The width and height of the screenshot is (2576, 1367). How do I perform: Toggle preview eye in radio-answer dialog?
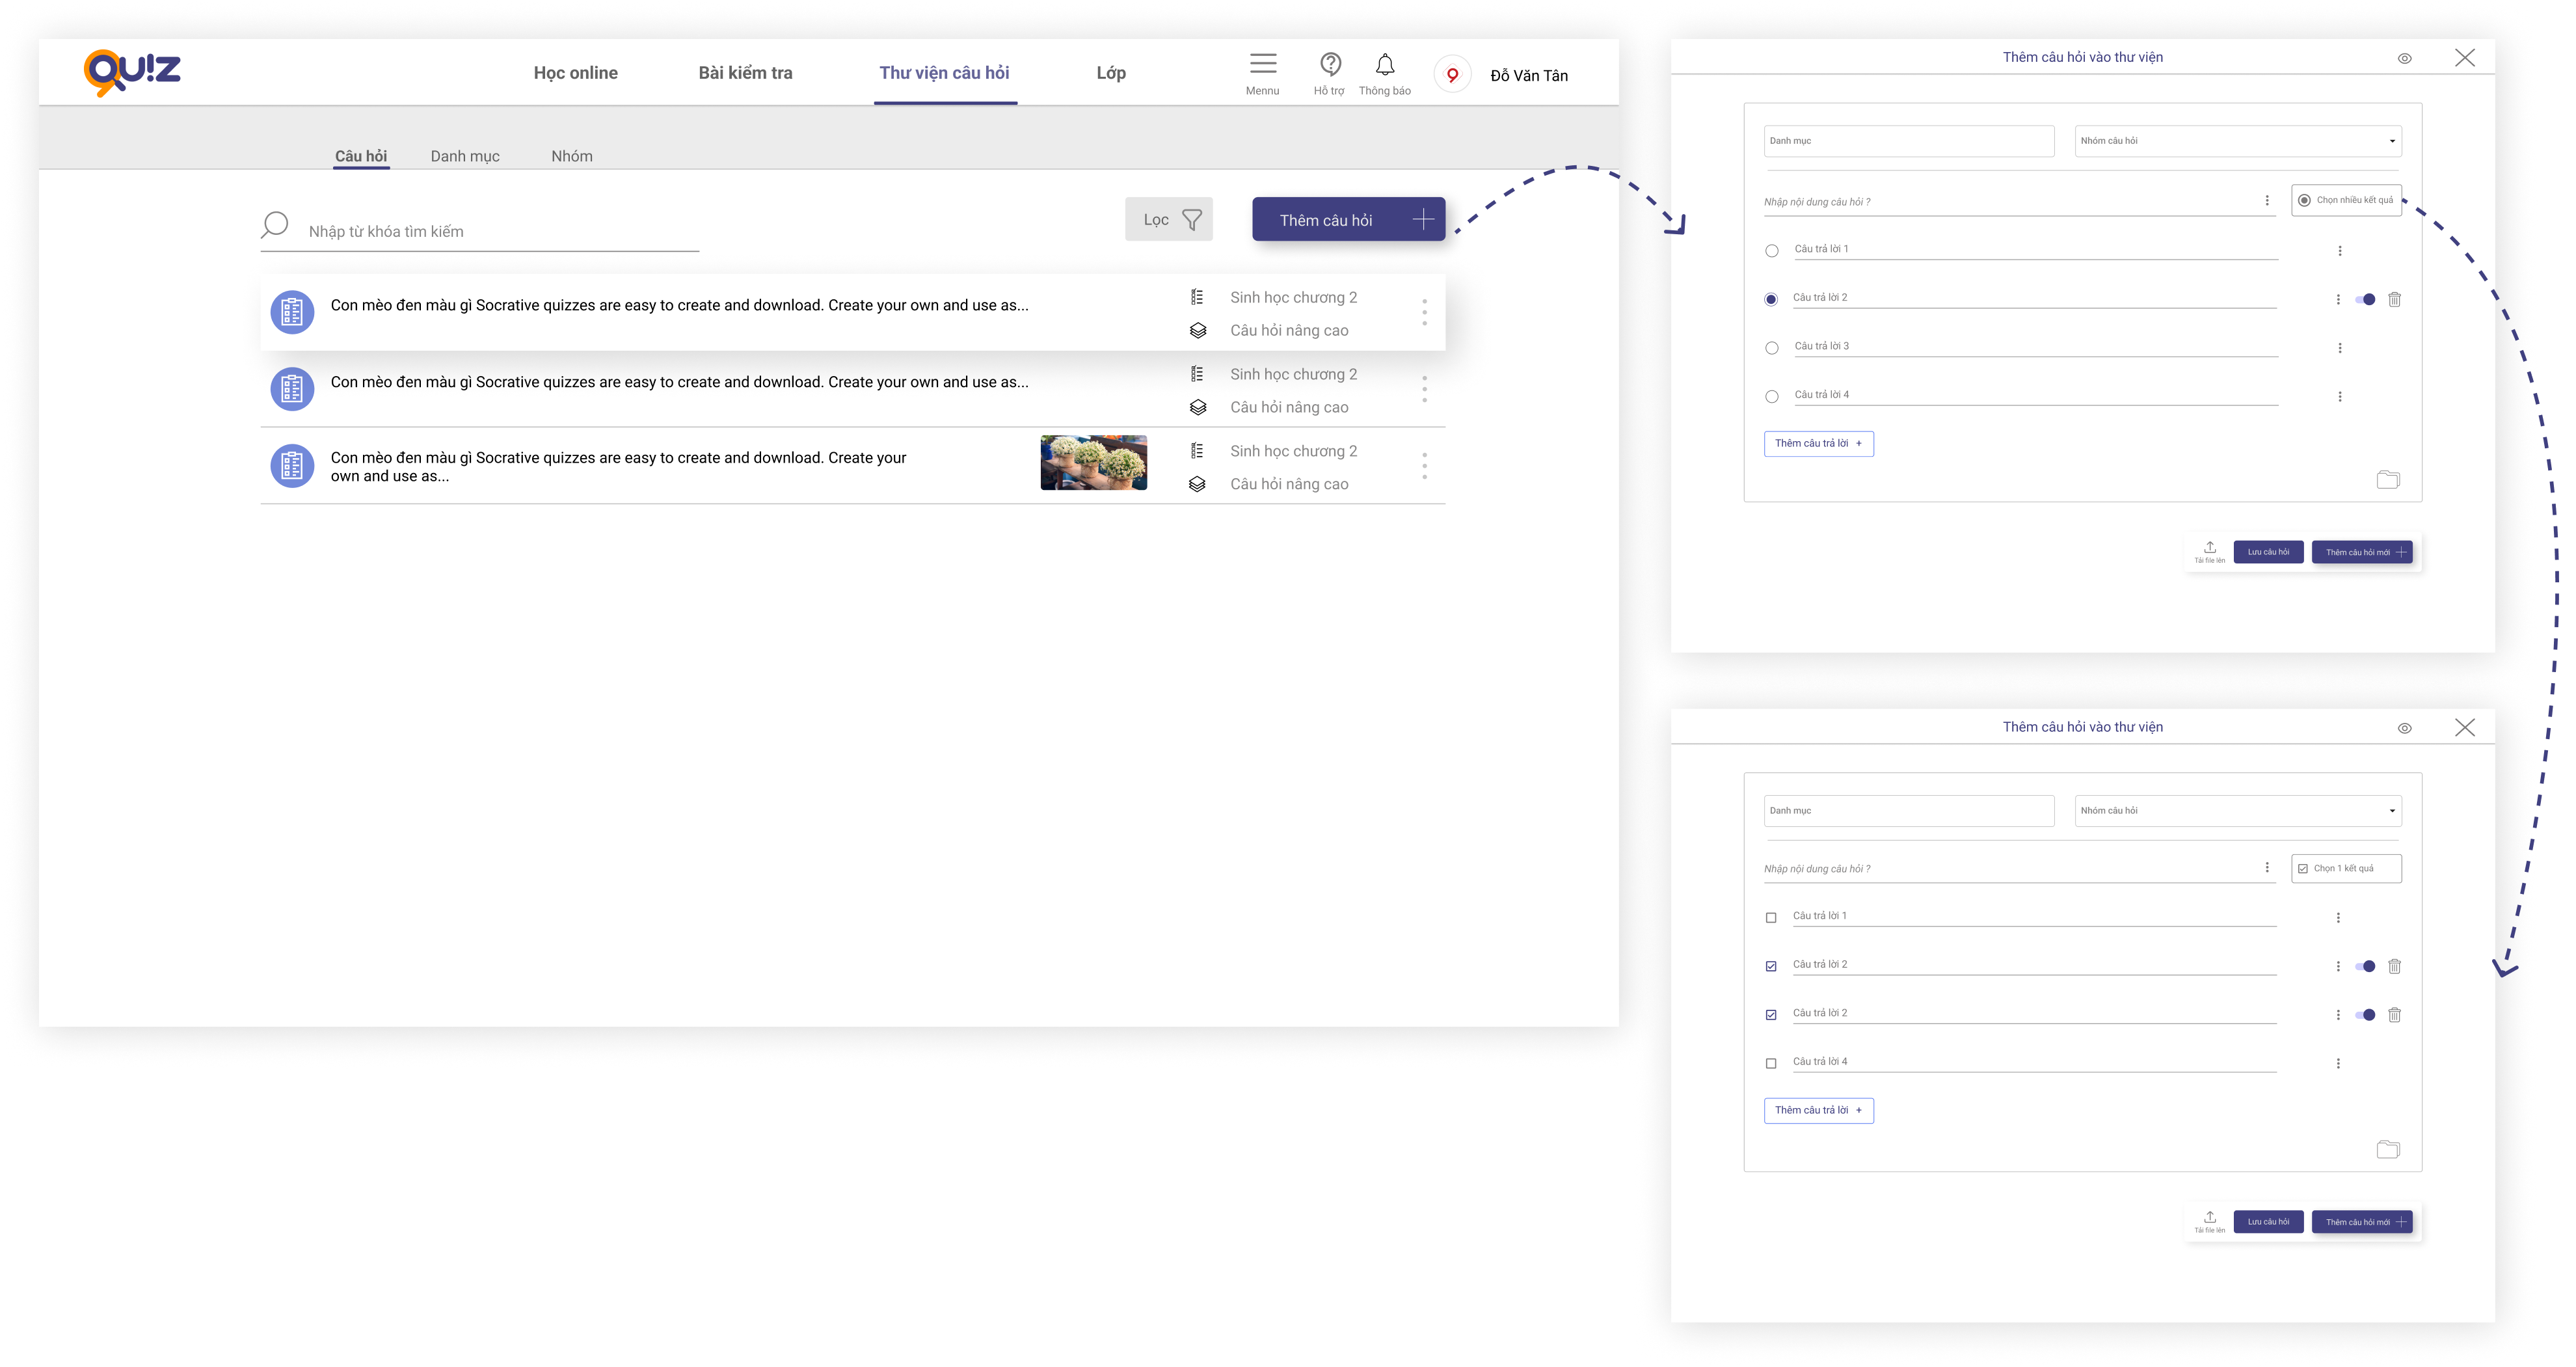tap(2404, 58)
